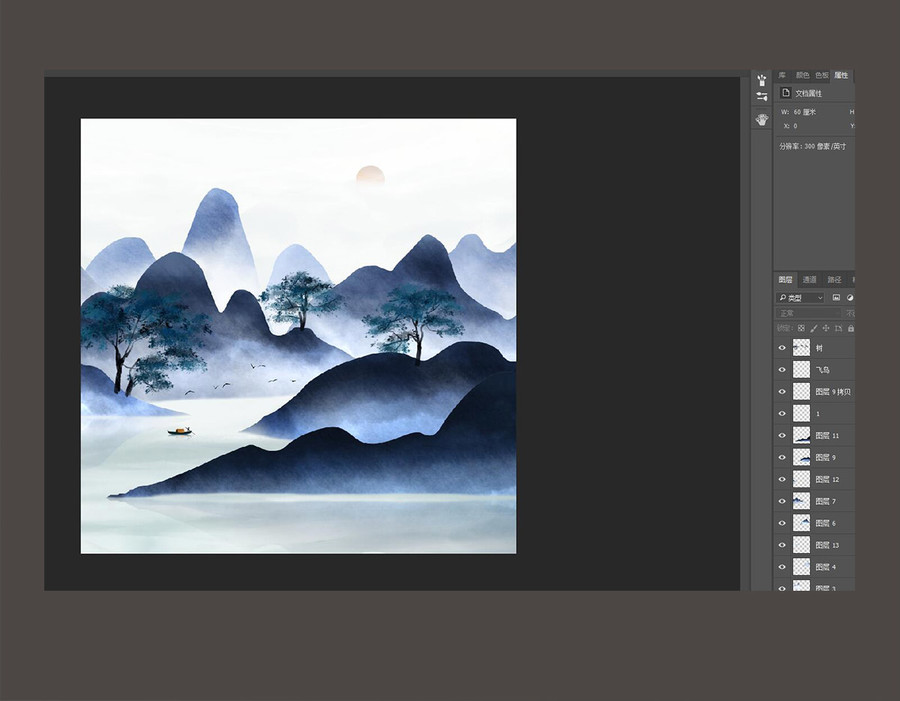
Task: Select the 图层 9 layer thumbnail
Action: tap(801, 457)
